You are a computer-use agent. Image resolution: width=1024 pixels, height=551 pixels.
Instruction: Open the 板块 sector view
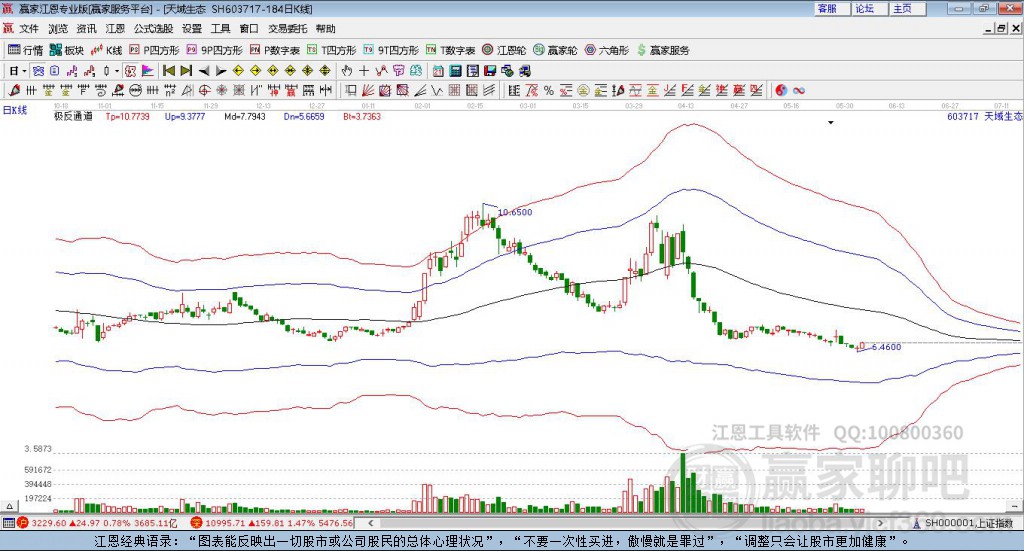click(67, 50)
